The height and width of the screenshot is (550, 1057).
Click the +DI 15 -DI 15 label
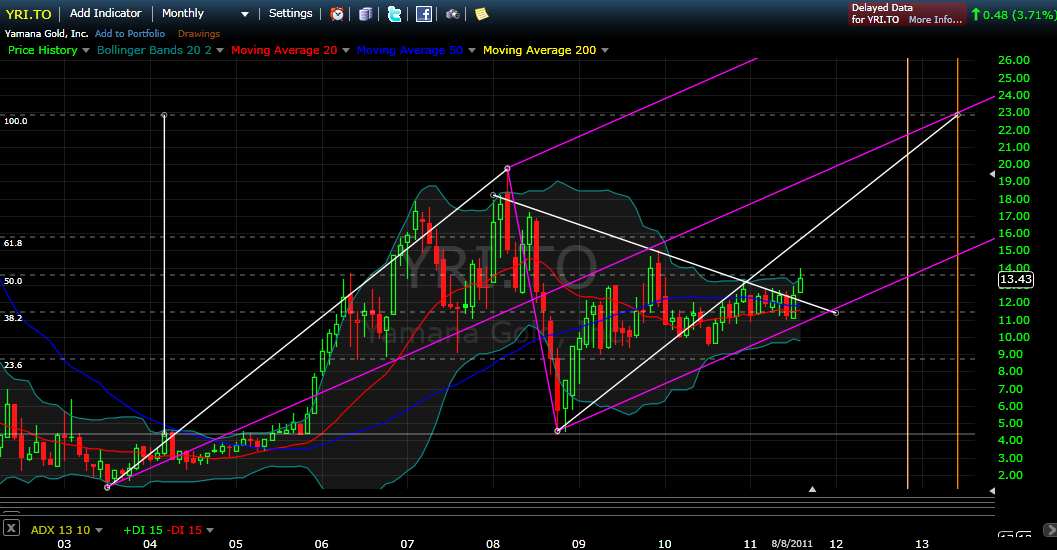coord(162,530)
